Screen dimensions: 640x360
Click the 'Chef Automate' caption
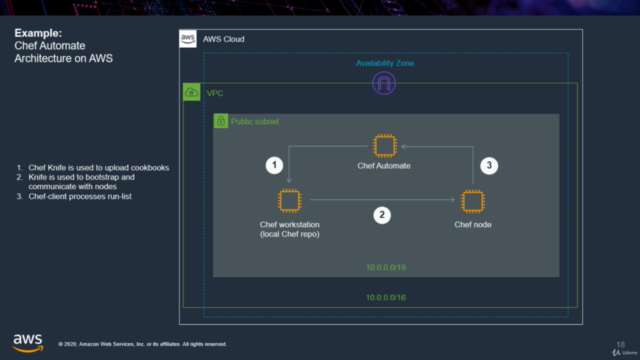pos(384,166)
